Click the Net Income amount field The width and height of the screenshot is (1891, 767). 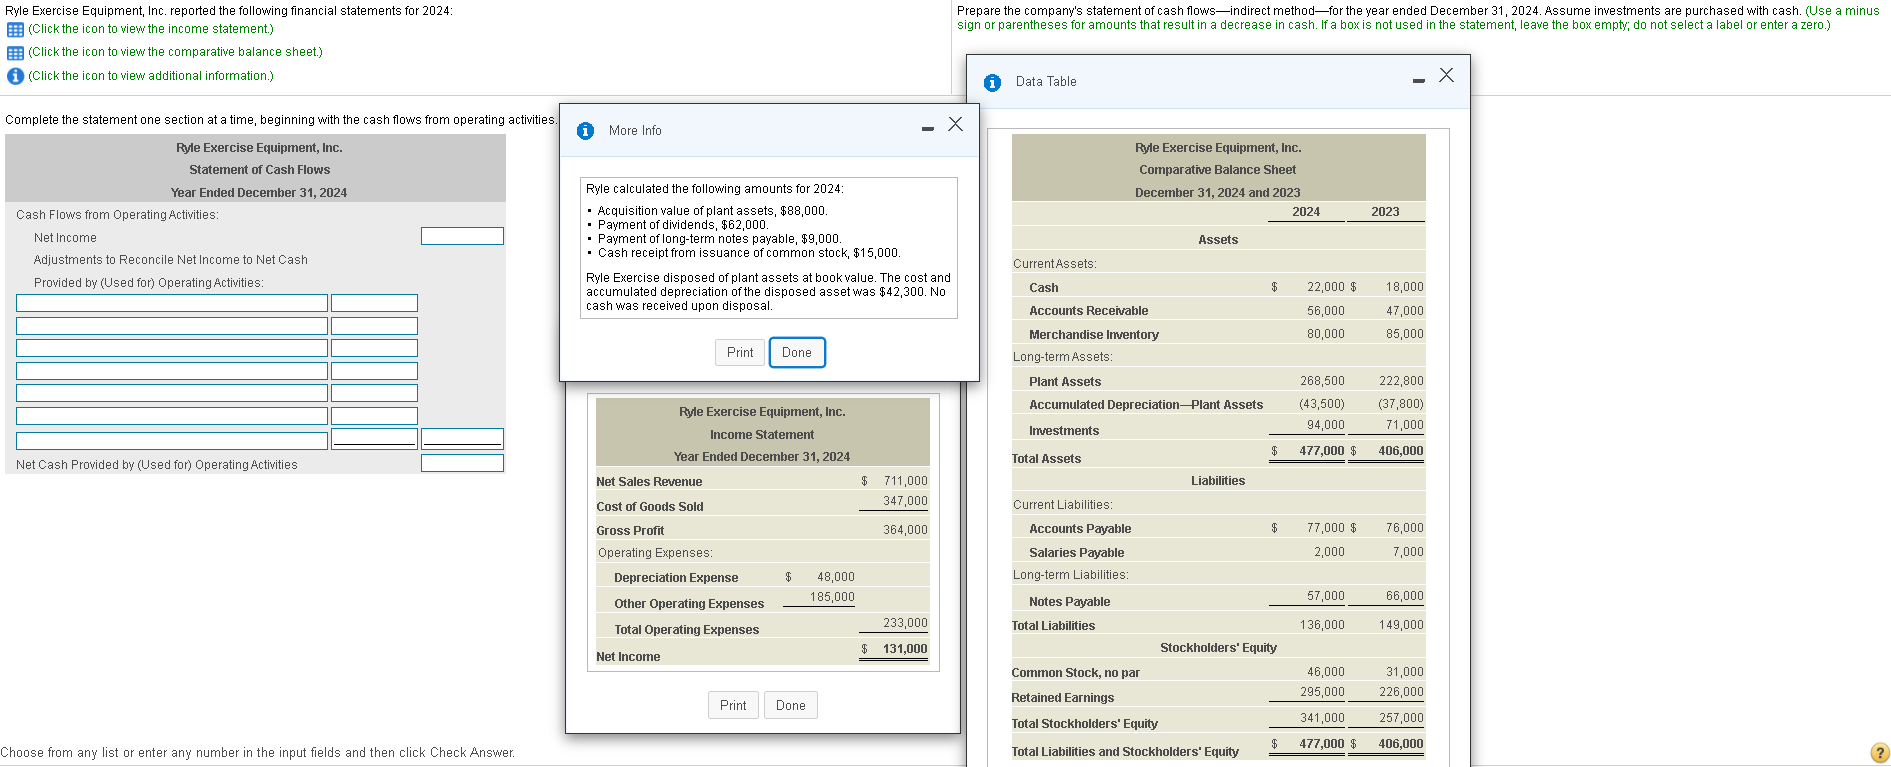tap(462, 236)
